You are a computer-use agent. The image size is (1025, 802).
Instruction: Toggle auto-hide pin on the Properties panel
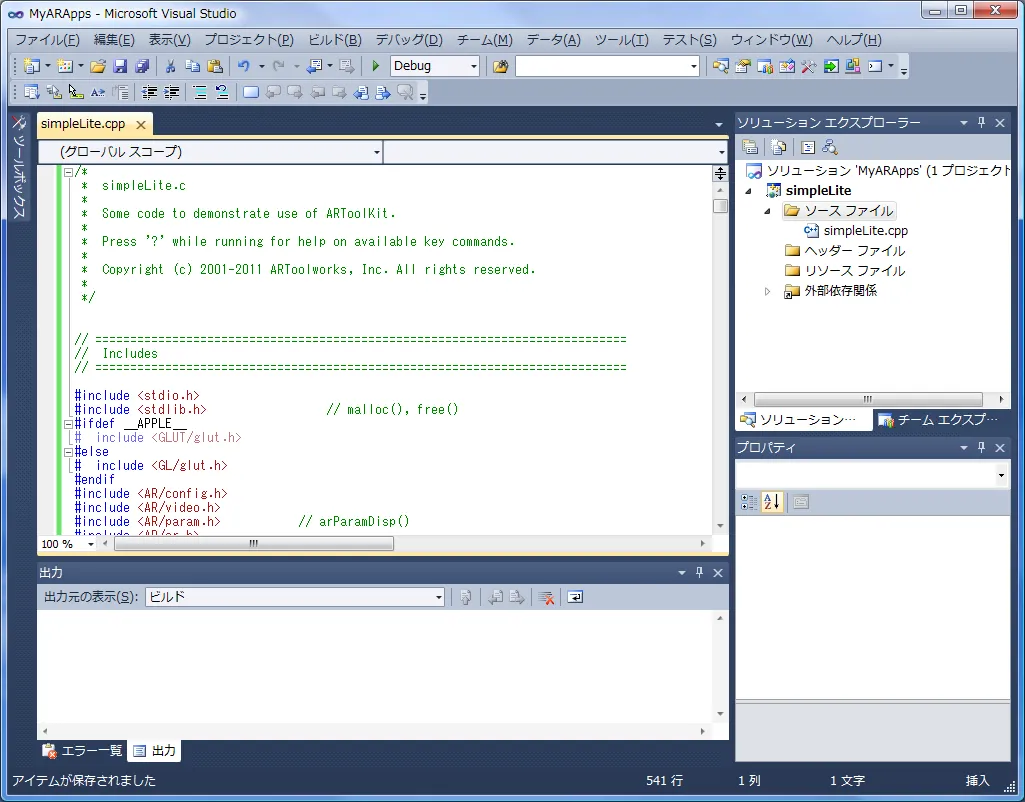tap(981, 448)
